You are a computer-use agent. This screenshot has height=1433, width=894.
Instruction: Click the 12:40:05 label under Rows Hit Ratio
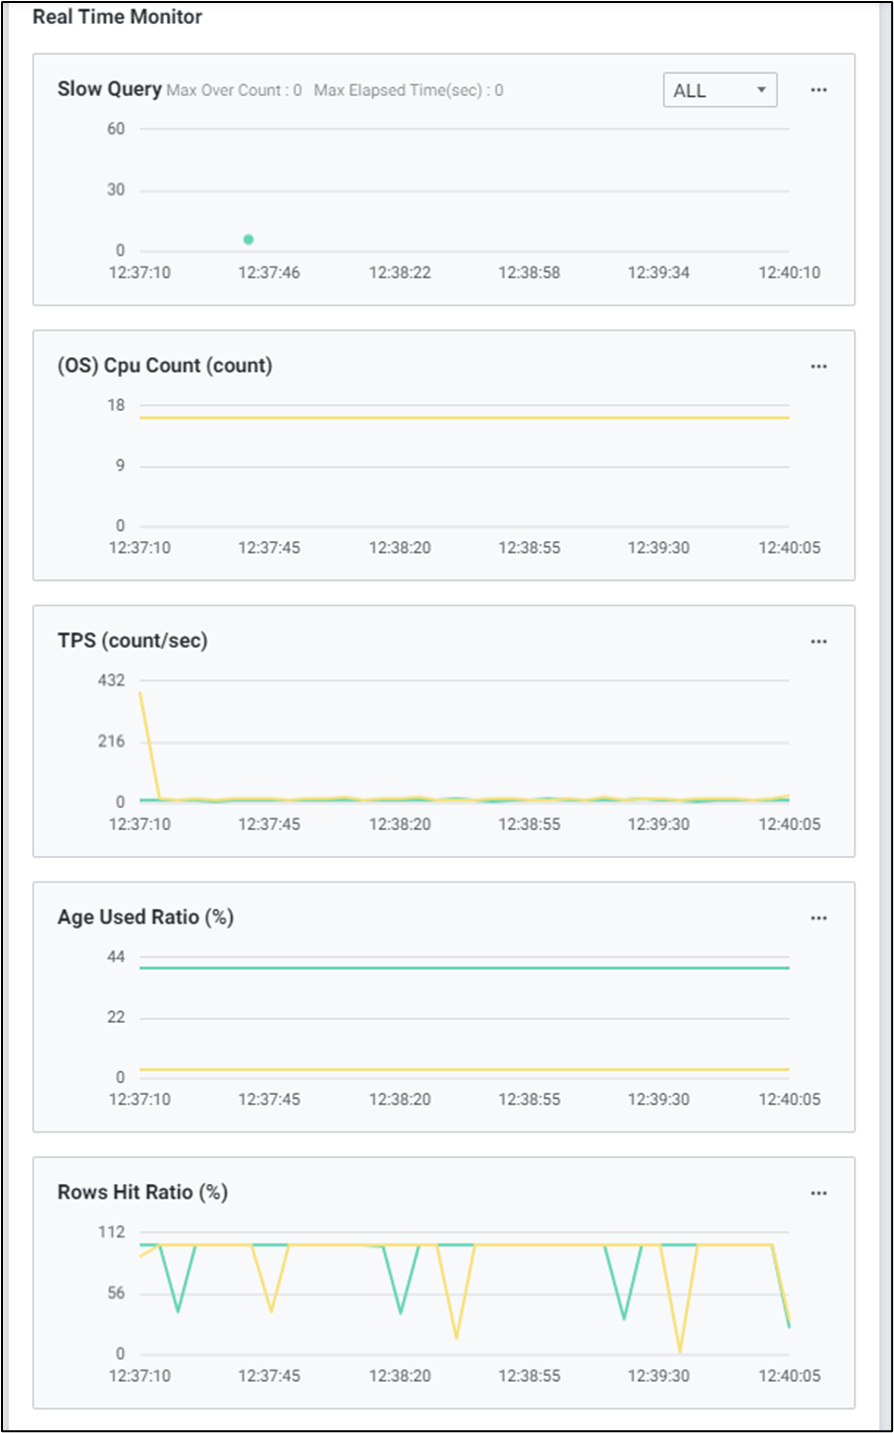[789, 1375]
